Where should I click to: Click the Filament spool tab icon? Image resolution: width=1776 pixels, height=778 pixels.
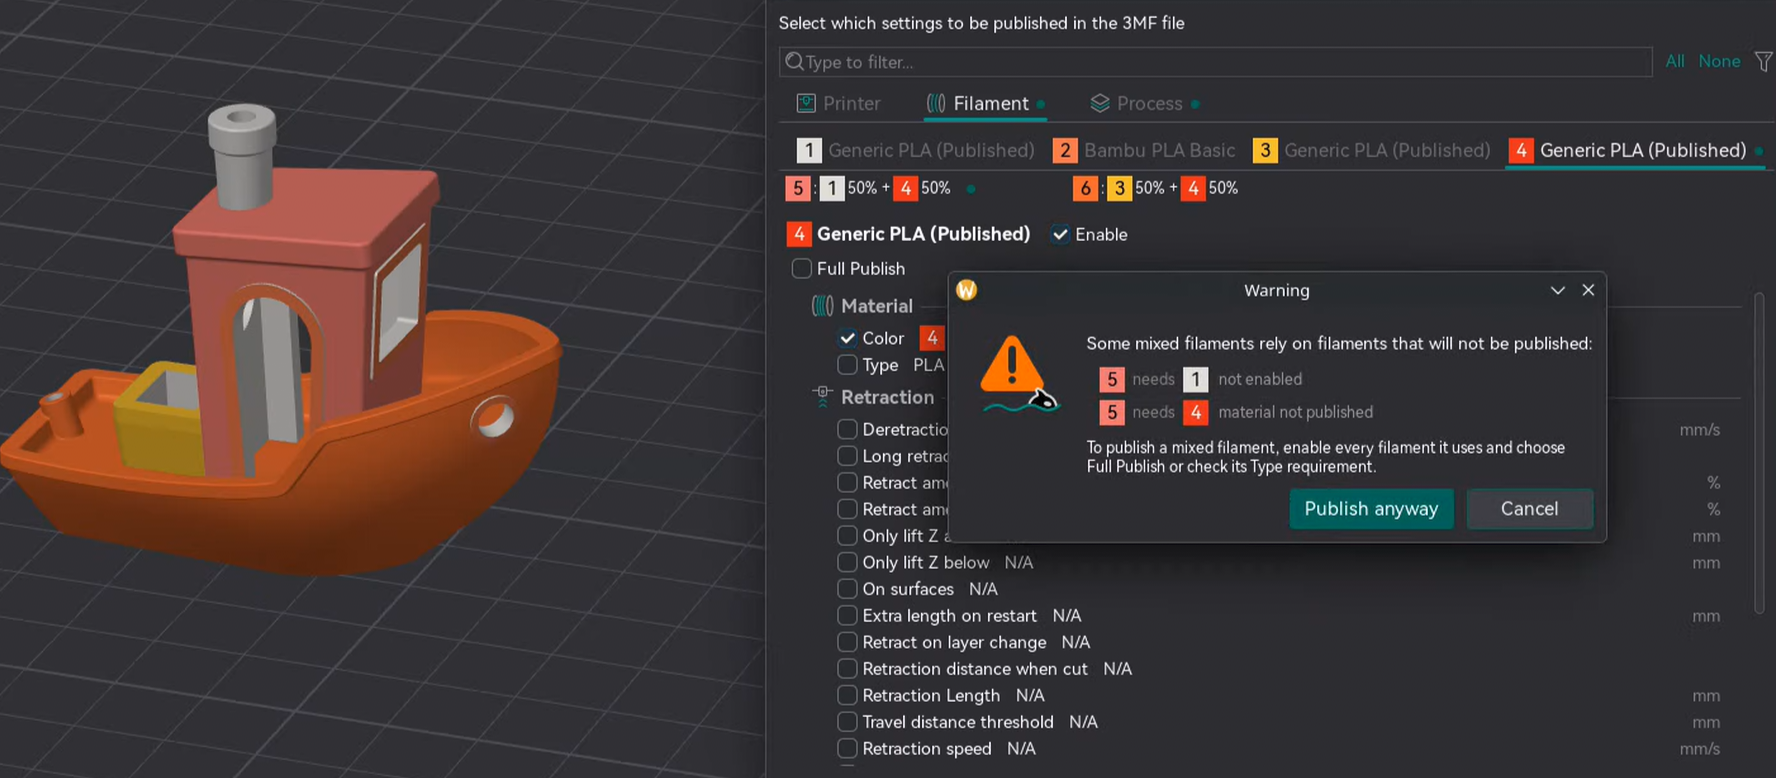(x=936, y=103)
